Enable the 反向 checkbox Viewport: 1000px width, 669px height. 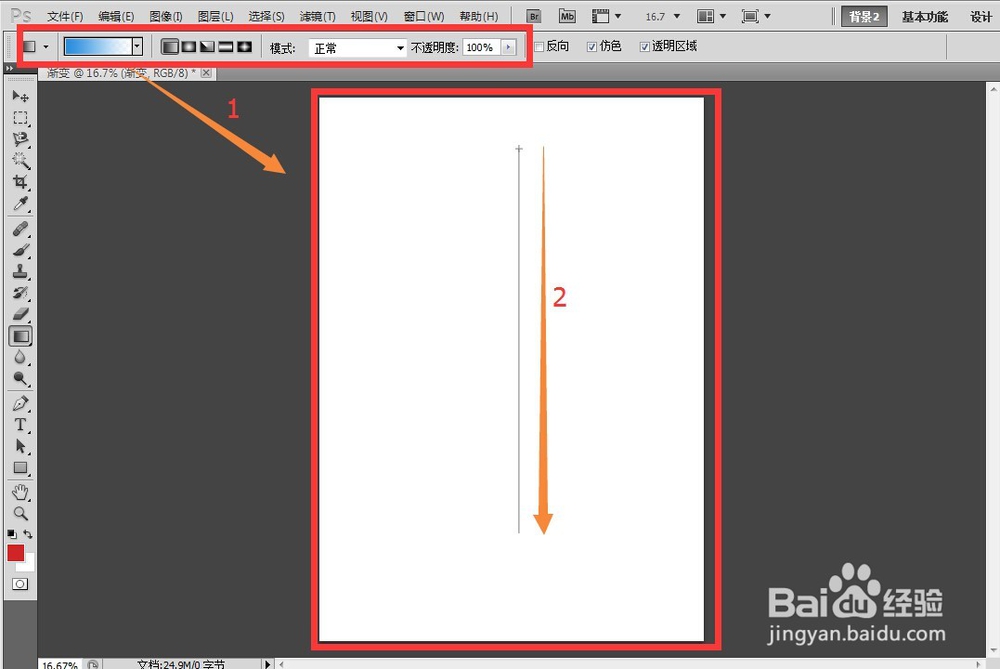pyautogui.click(x=539, y=47)
